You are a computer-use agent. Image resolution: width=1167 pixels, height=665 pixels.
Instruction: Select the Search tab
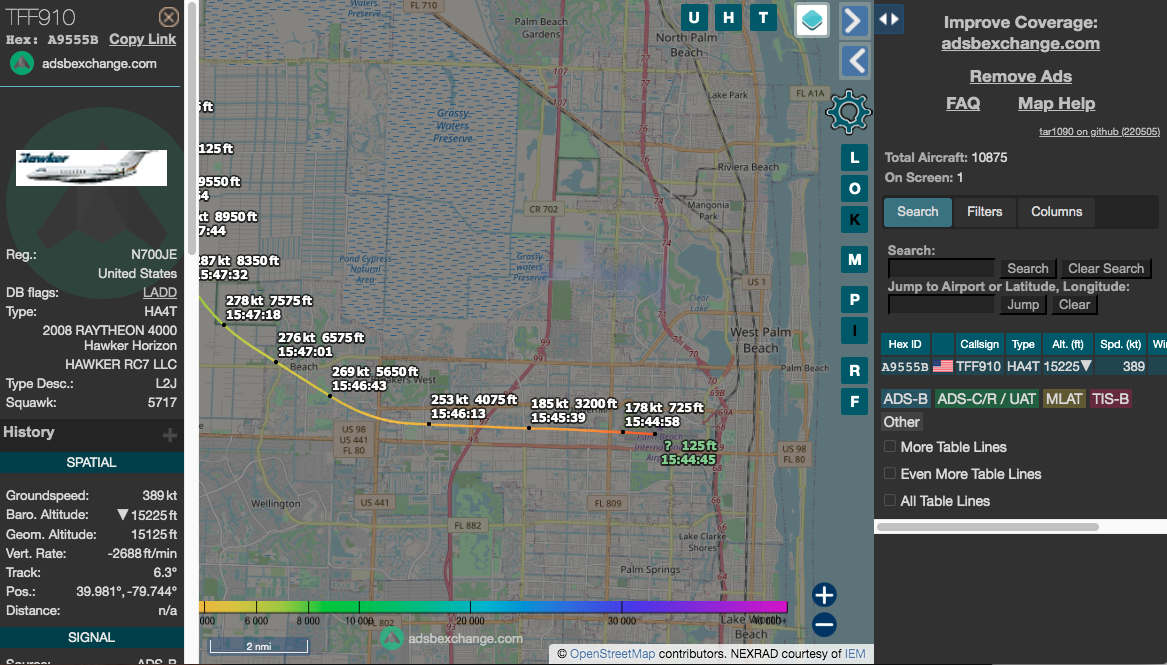pos(918,212)
